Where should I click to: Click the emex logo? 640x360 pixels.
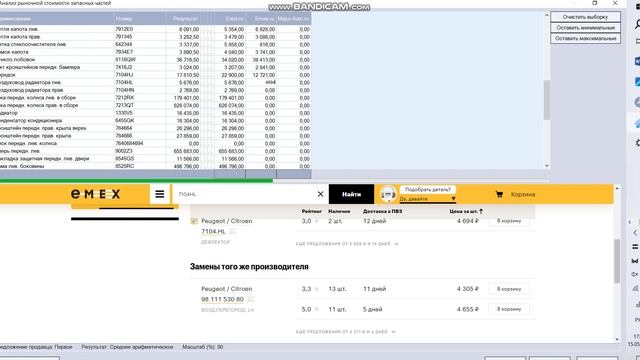point(96,194)
